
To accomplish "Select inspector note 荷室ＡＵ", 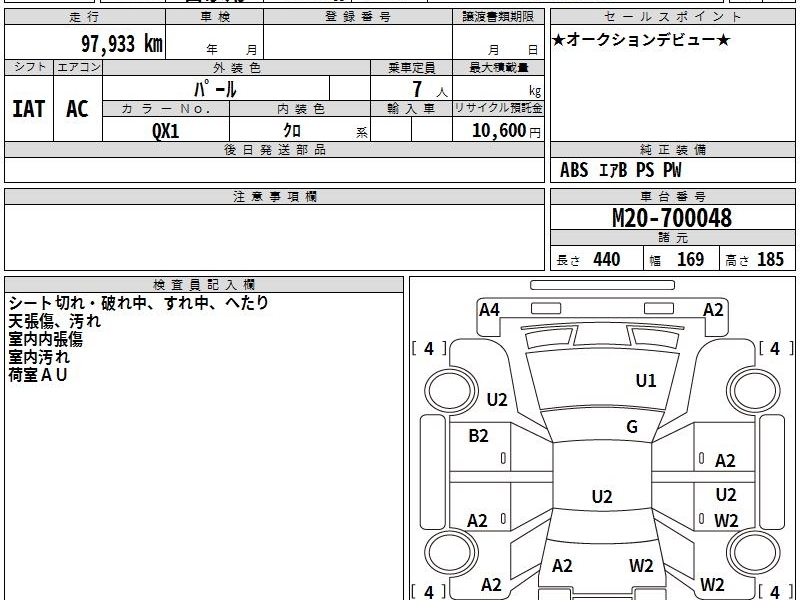I will tap(38, 375).
